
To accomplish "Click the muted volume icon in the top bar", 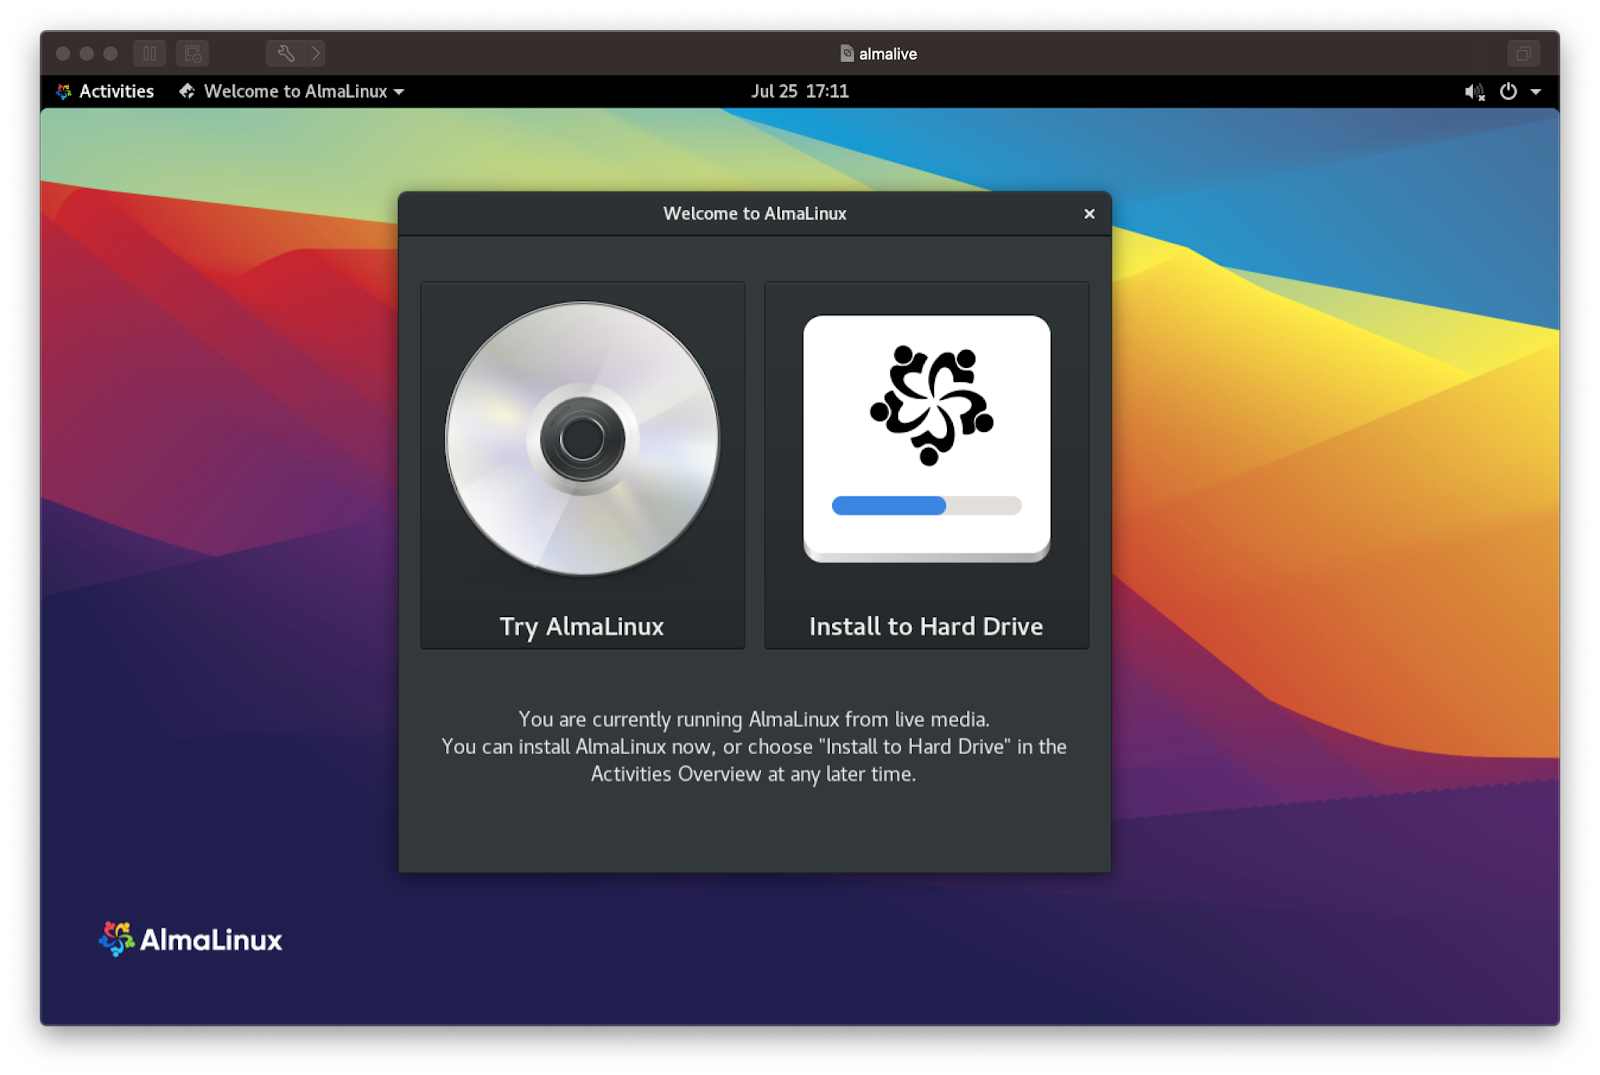I will [1474, 92].
